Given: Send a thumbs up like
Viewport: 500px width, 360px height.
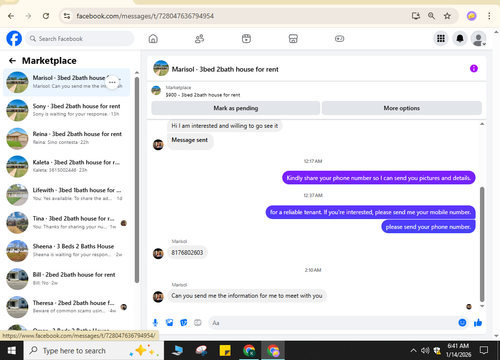Looking at the screenshot, I should pos(478,323).
